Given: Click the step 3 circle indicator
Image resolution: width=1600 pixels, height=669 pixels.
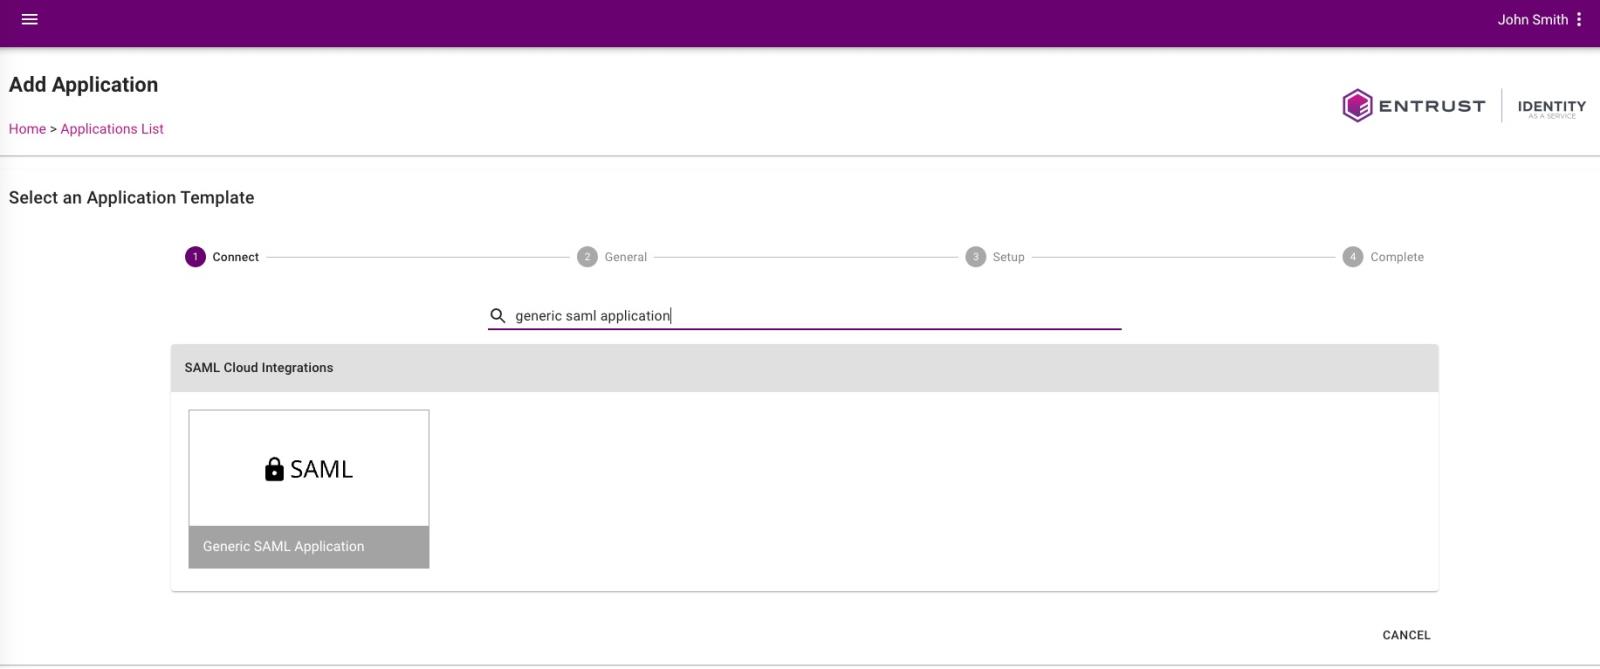Looking at the screenshot, I should (975, 257).
